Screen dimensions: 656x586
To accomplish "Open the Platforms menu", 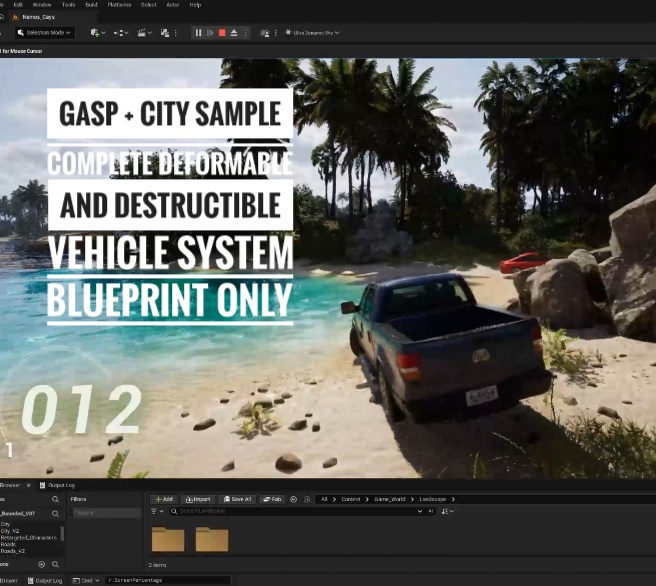I will (119, 5).
